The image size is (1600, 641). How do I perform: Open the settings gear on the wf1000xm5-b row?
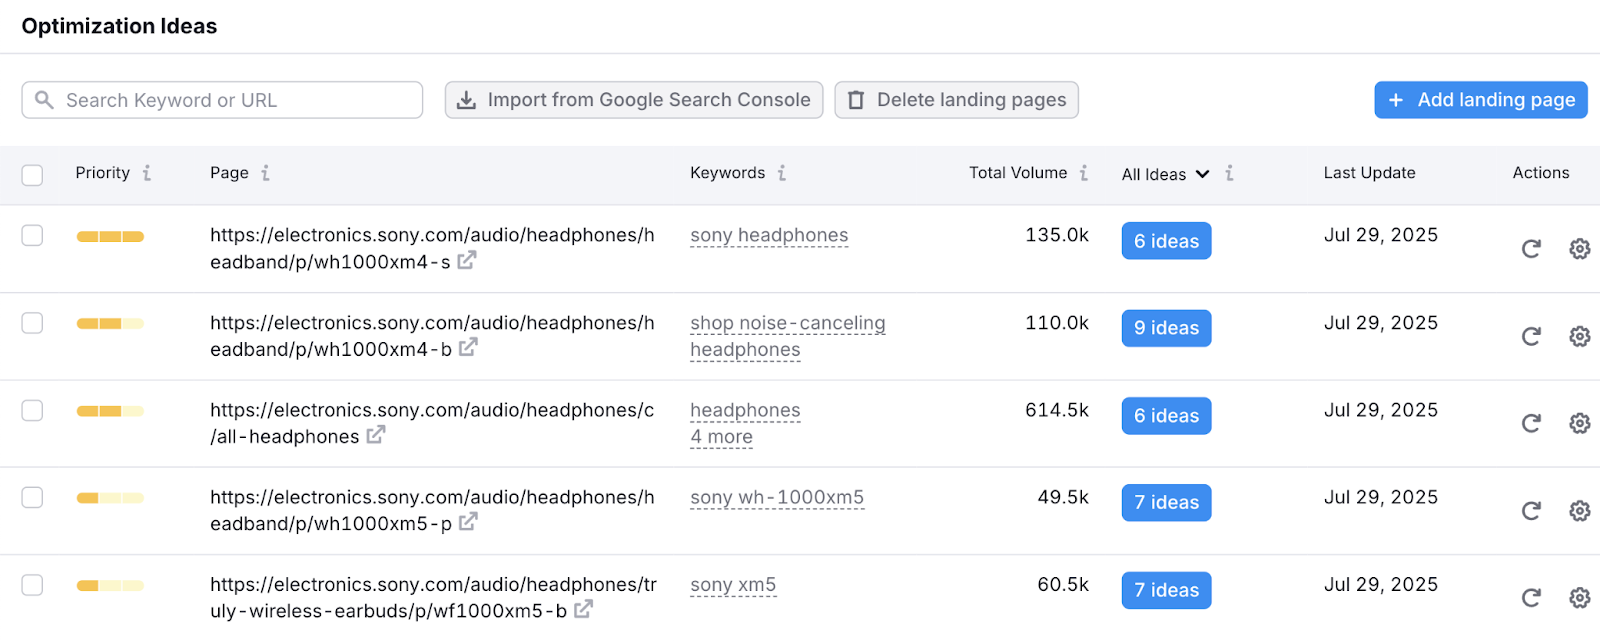[x=1578, y=597]
